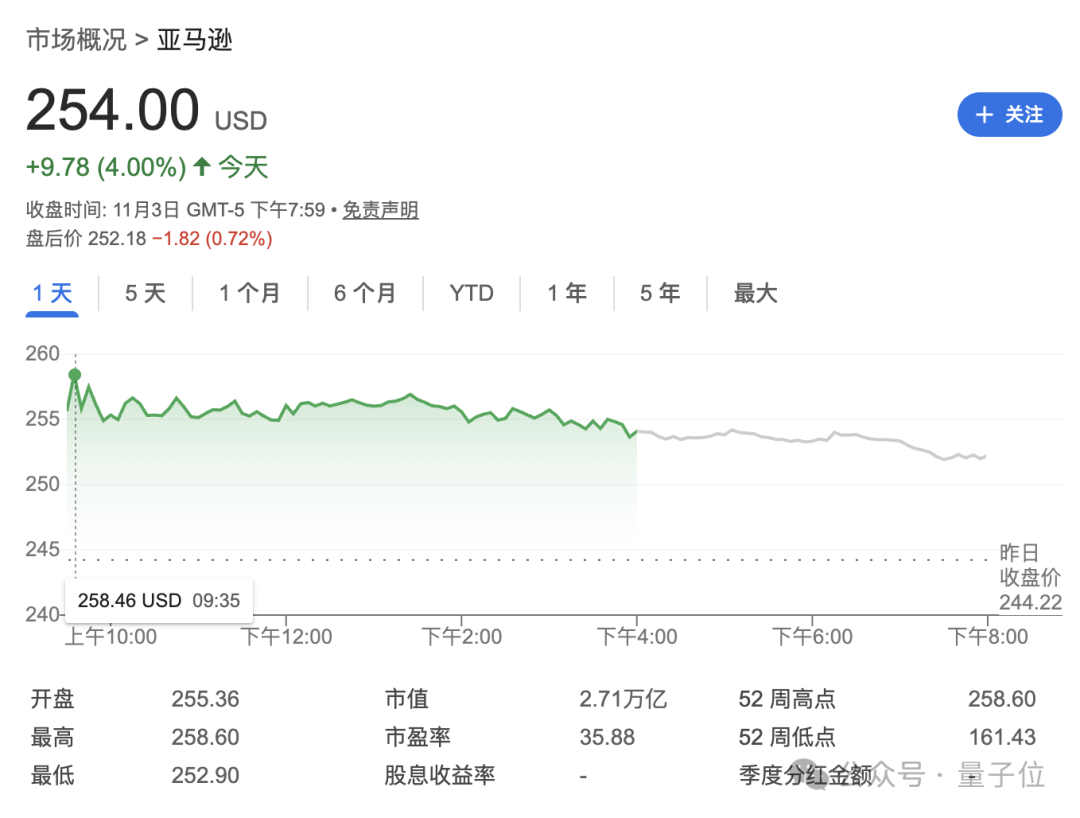Image resolution: width=1080 pixels, height=818 pixels.
Task: Open the 免责声明 disclaimer link
Action: 380,210
